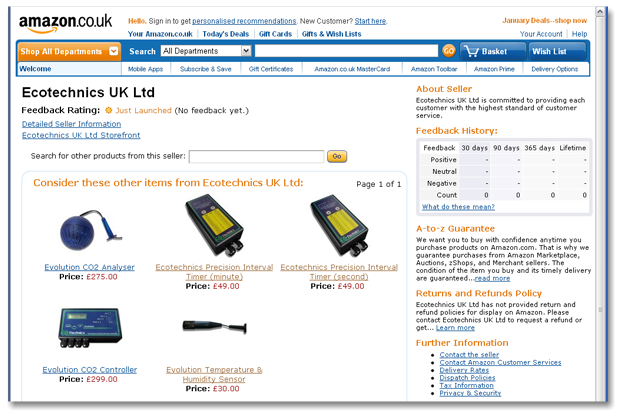Screen dimensions: 622x418
Task: Click the scrollbar up arrow
Action: click(x=600, y=12)
